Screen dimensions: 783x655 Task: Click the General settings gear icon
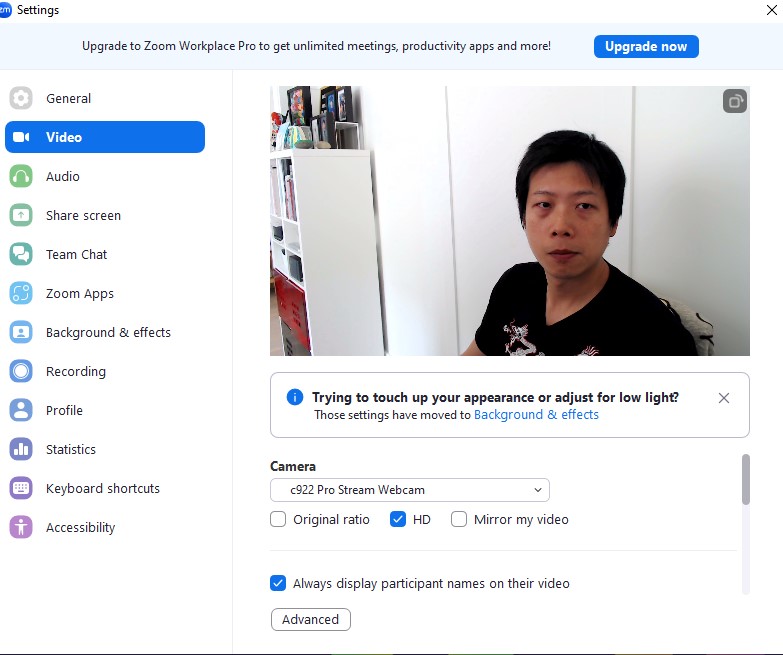(x=21, y=98)
